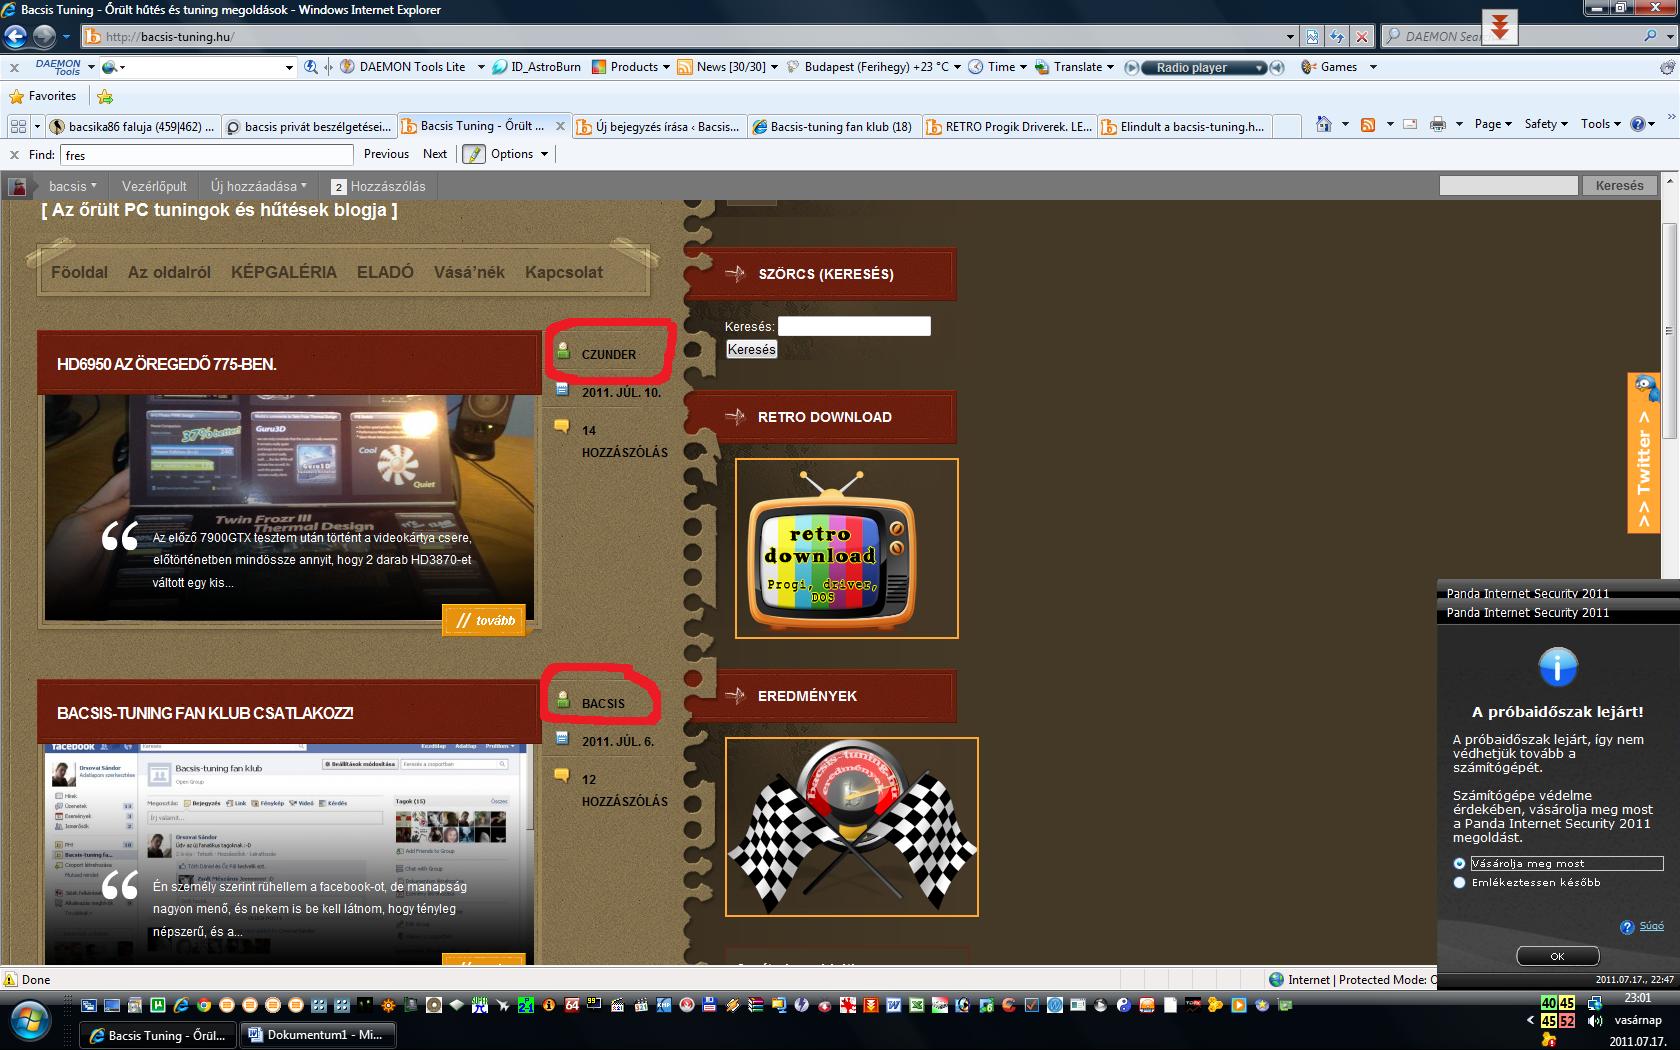
Task: Select the 'Vásárolja meg most' radio button
Action: [x=1459, y=863]
